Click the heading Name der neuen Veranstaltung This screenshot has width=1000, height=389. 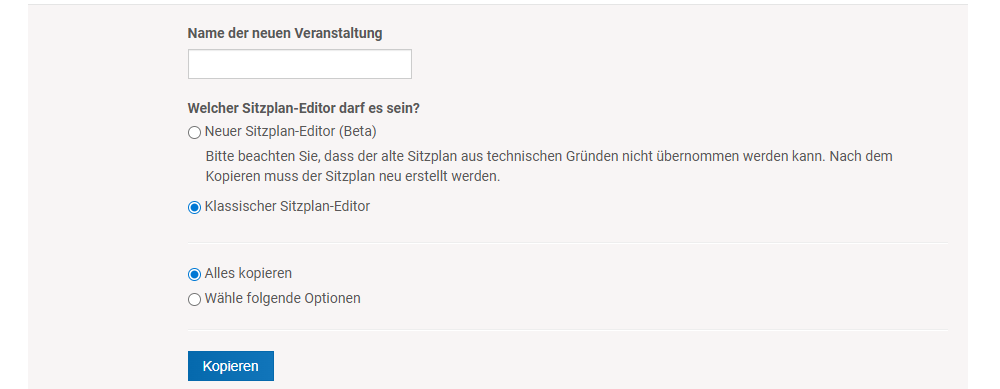285,34
